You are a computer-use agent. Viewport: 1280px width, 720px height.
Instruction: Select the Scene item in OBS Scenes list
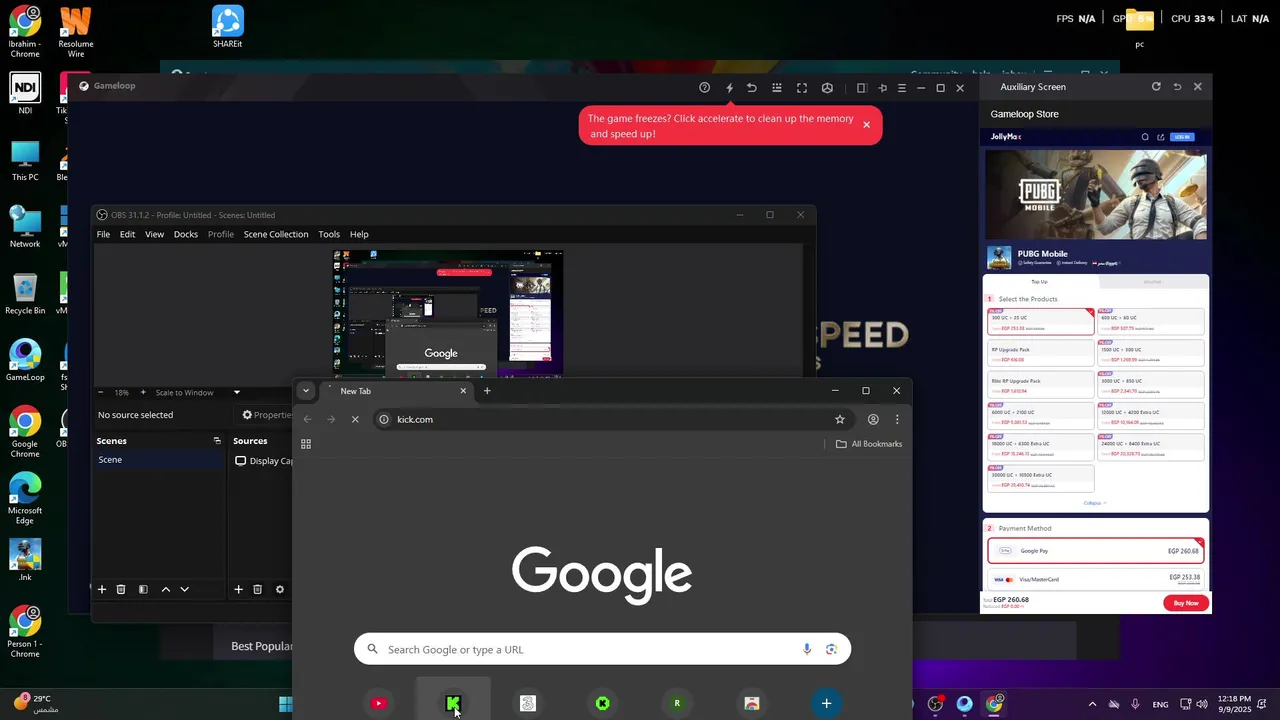point(159,460)
